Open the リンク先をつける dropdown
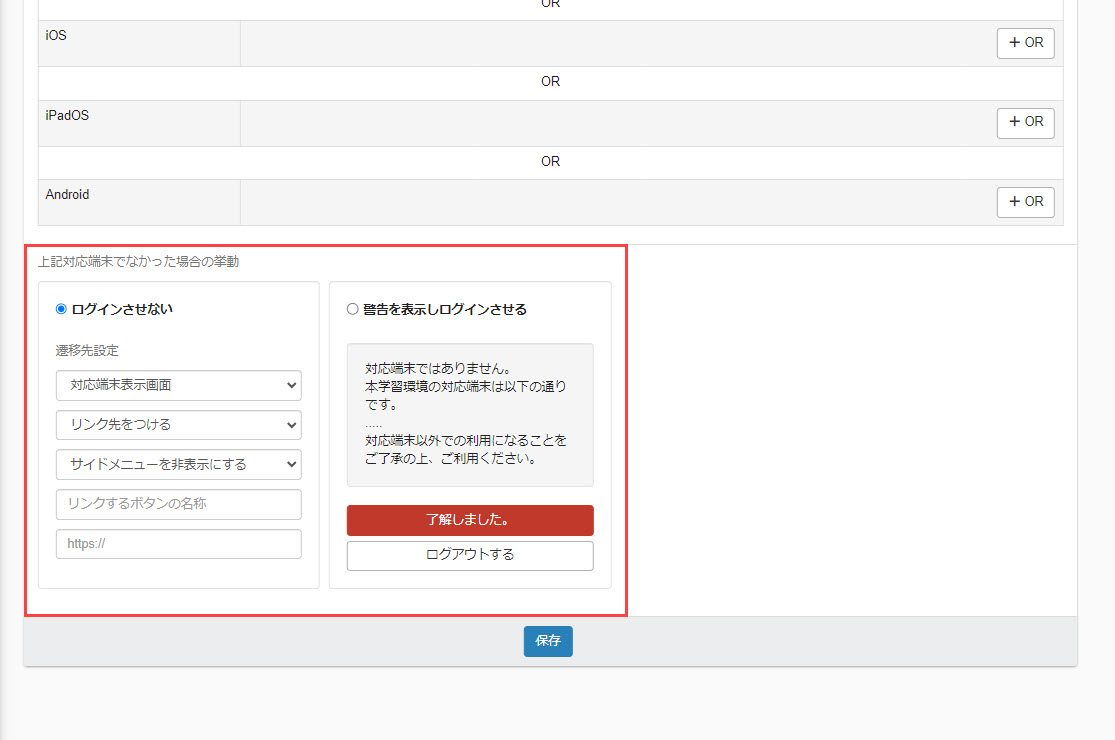Screen dimensions: 1115x740 (178, 425)
